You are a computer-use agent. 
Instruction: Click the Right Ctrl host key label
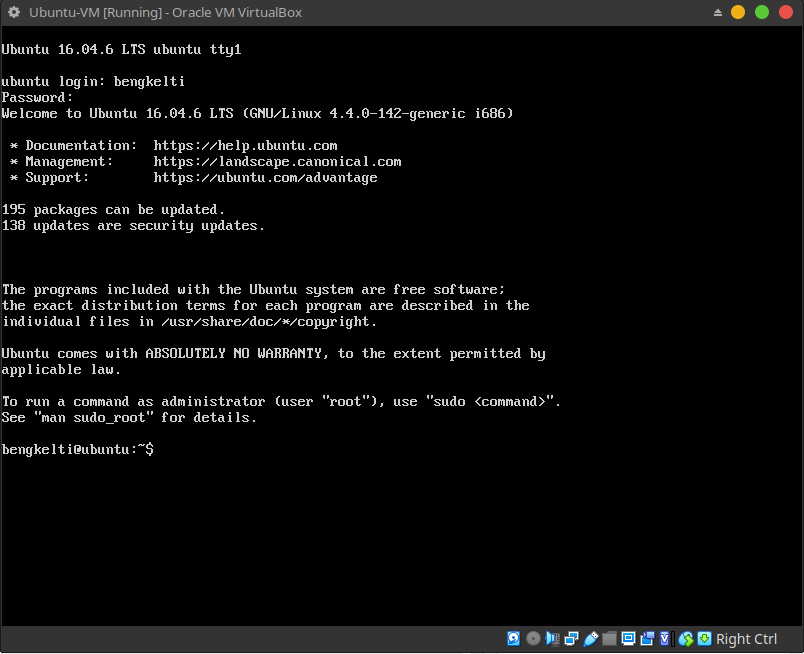(747, 639)
